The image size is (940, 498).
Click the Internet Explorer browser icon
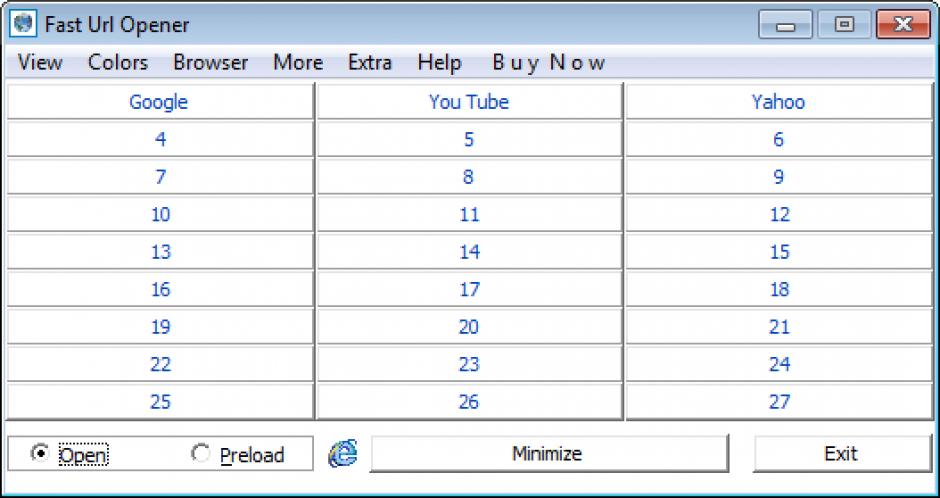342,454
